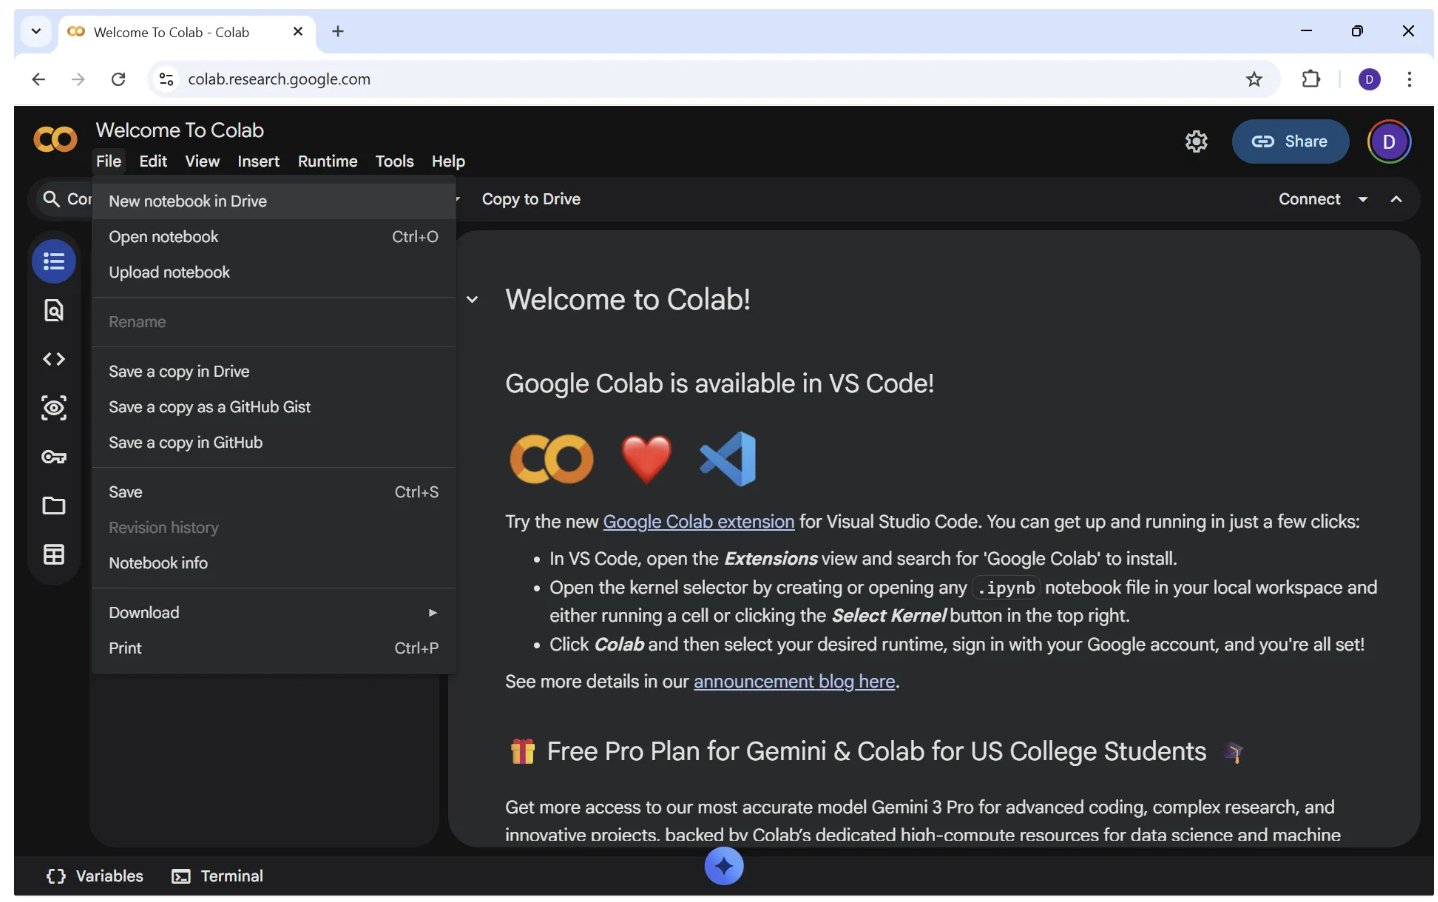Click the Colab logo in header
The width and height of the screenshot is (1438, 902).
(55, 140)
